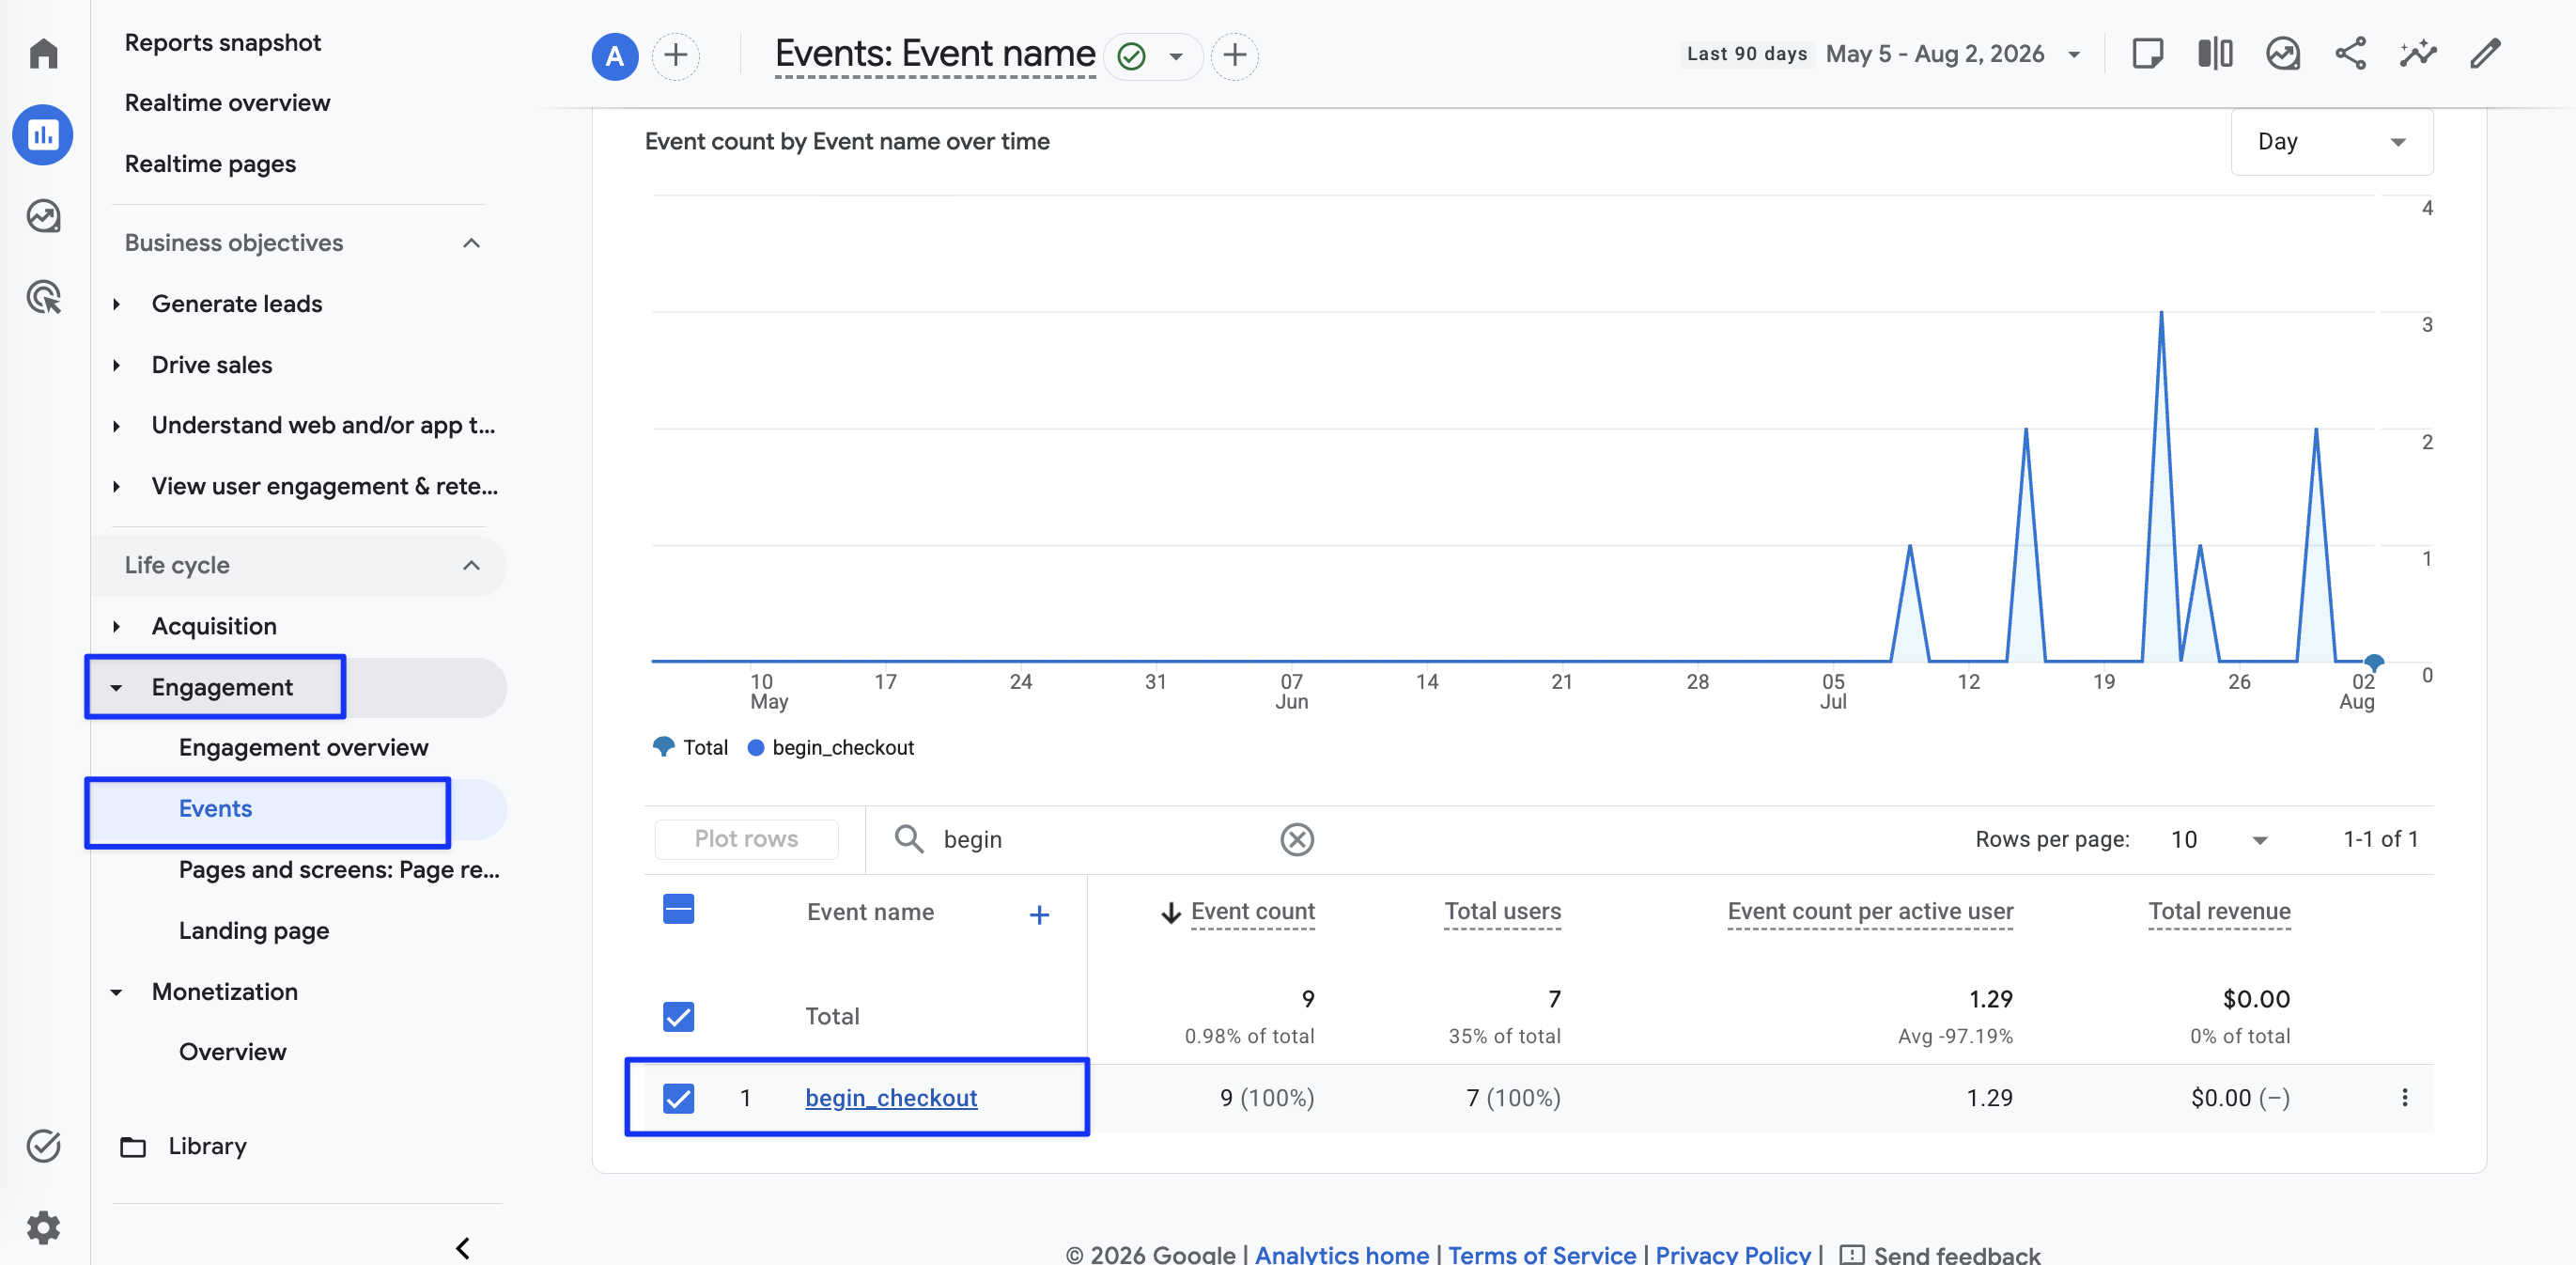The image size is (2576, 1265).
Task: Uncheck the begin_checkout row checkbox
Action: (x=678, y=1098)
